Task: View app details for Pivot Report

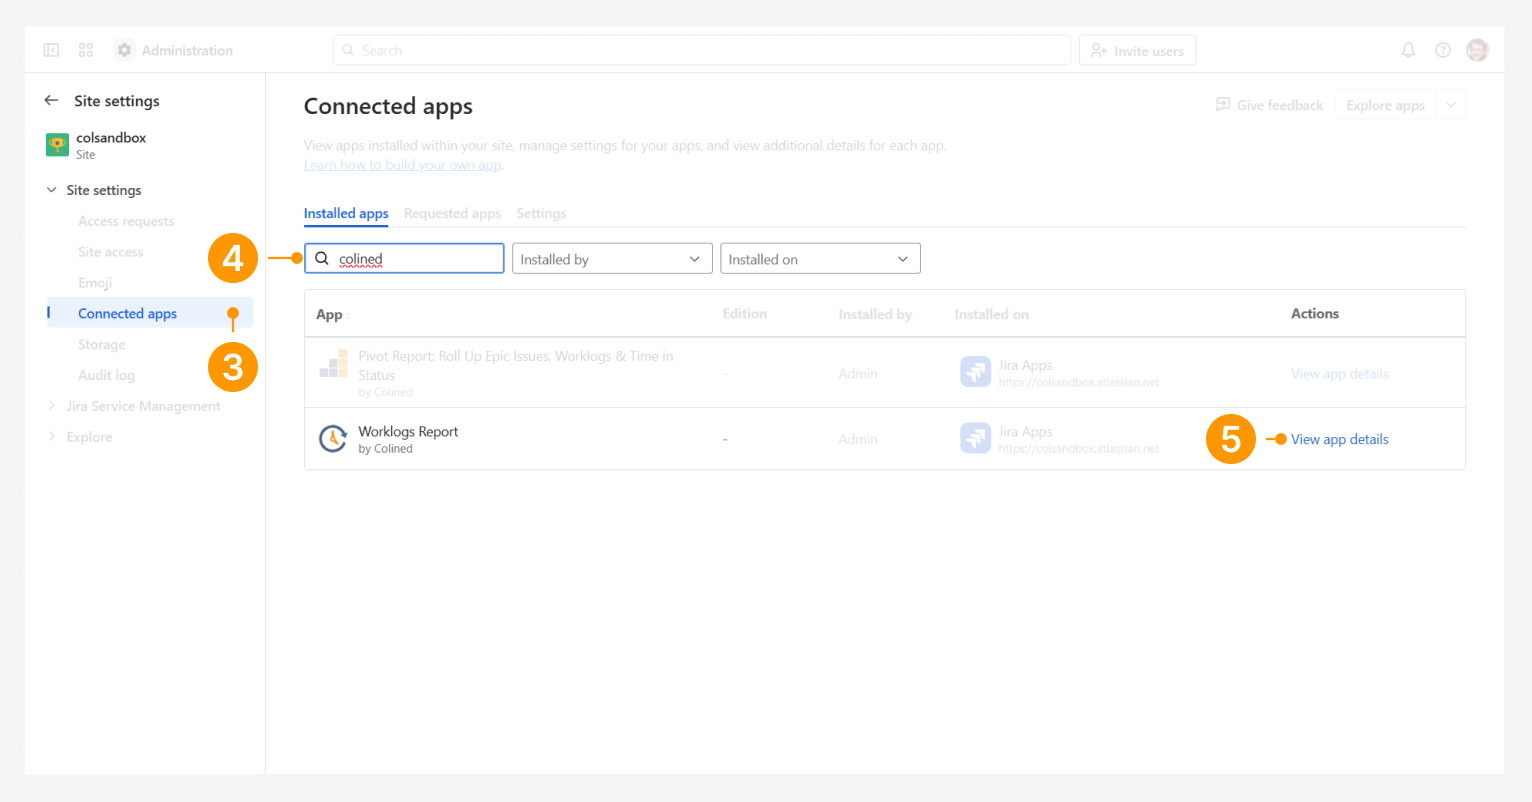Action: (1339, 374)
